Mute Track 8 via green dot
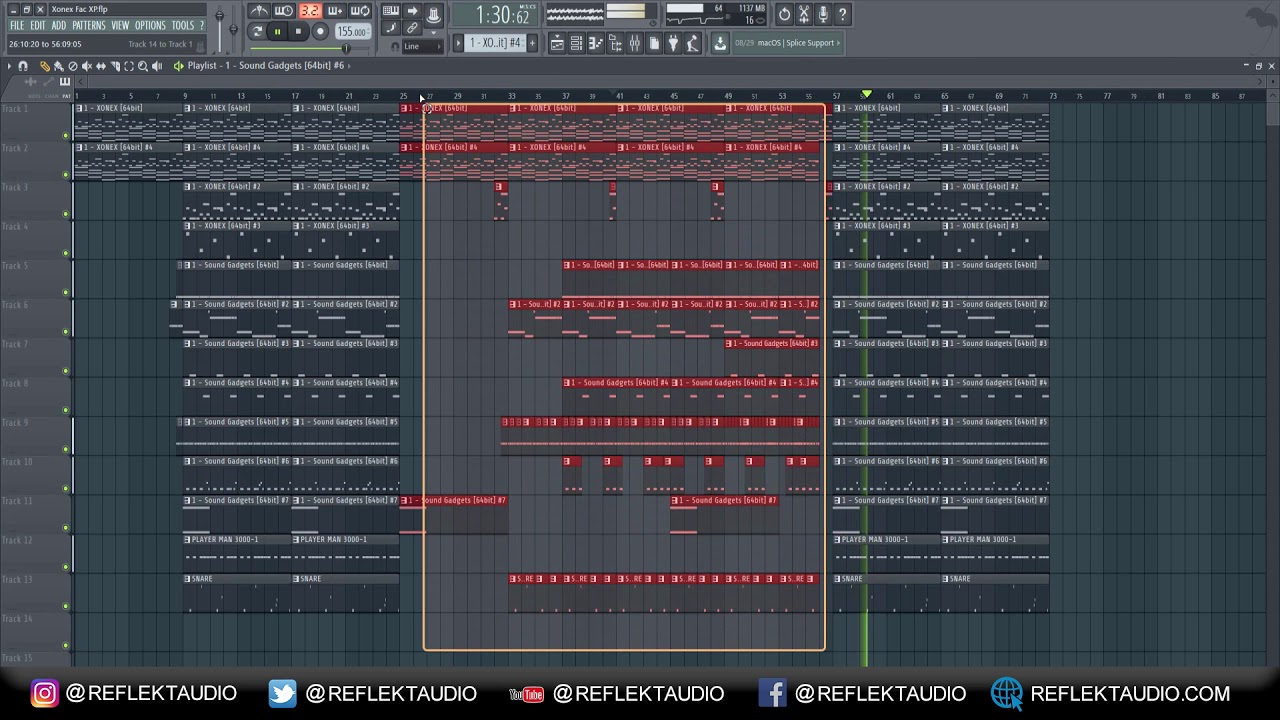The width and height of the screenshot is (1280, 720). coord(66,410)
